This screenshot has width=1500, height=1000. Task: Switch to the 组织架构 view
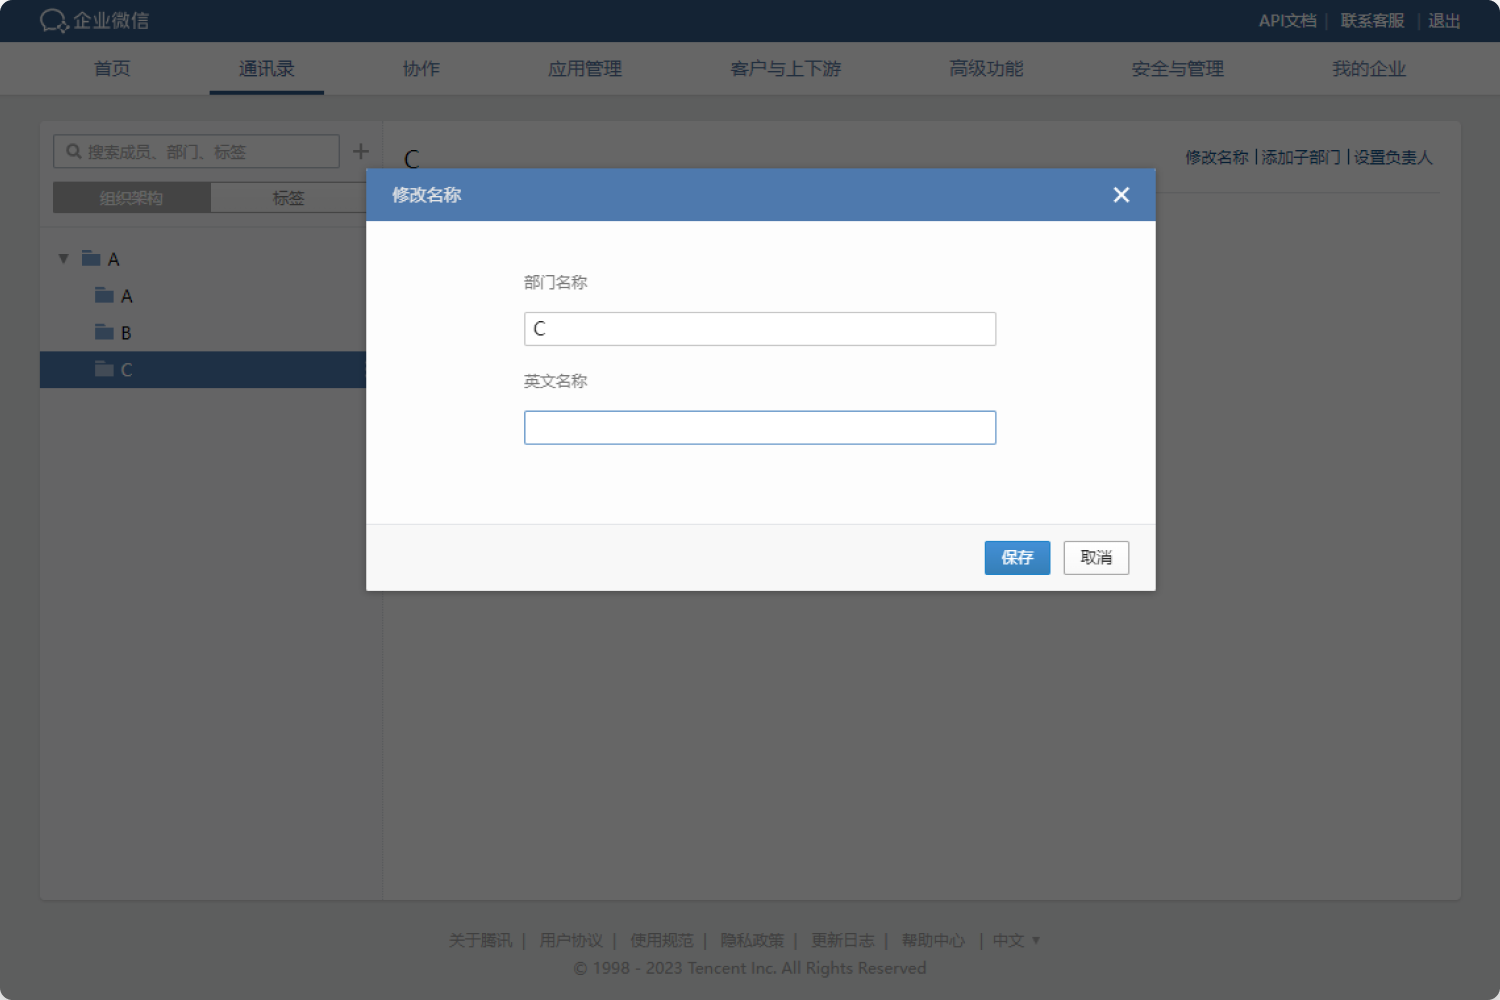tap(131, 197)
